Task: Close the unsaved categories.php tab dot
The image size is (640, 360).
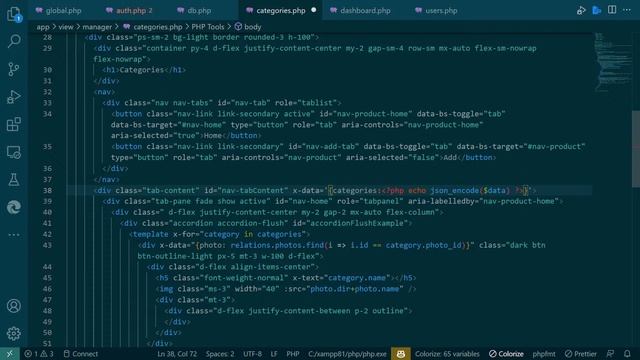Action: click(313, 10)
